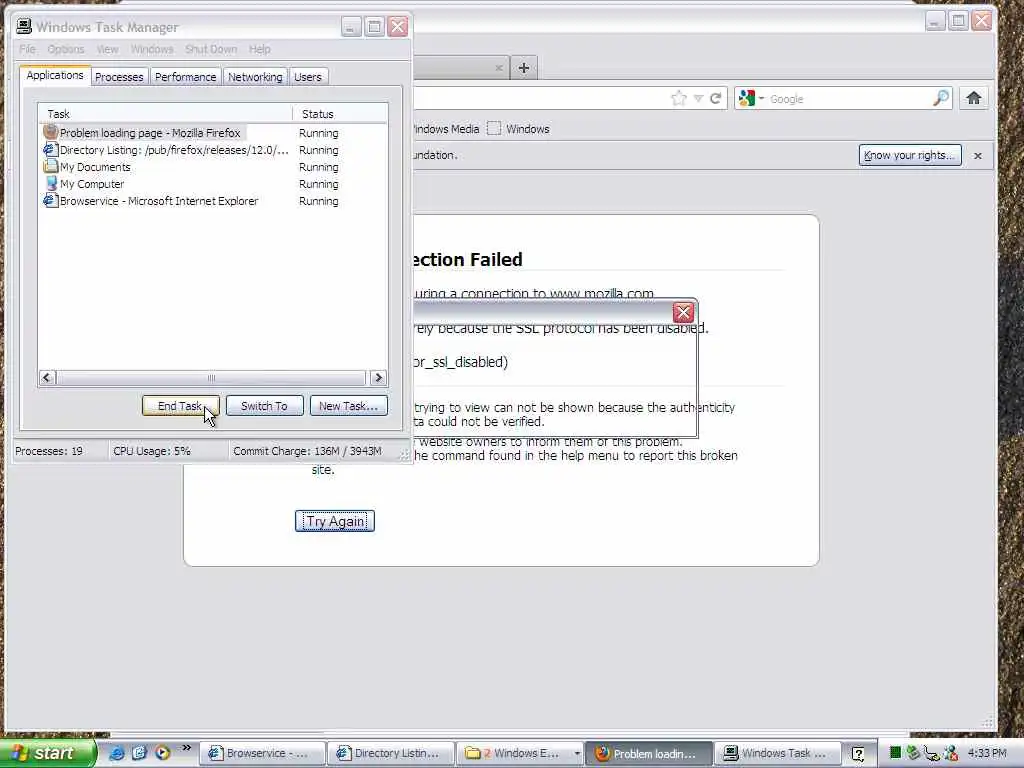Sort by the Task column header
Image resolution: width=1024 pixels, height=768 pixels.
pos(165,114)
